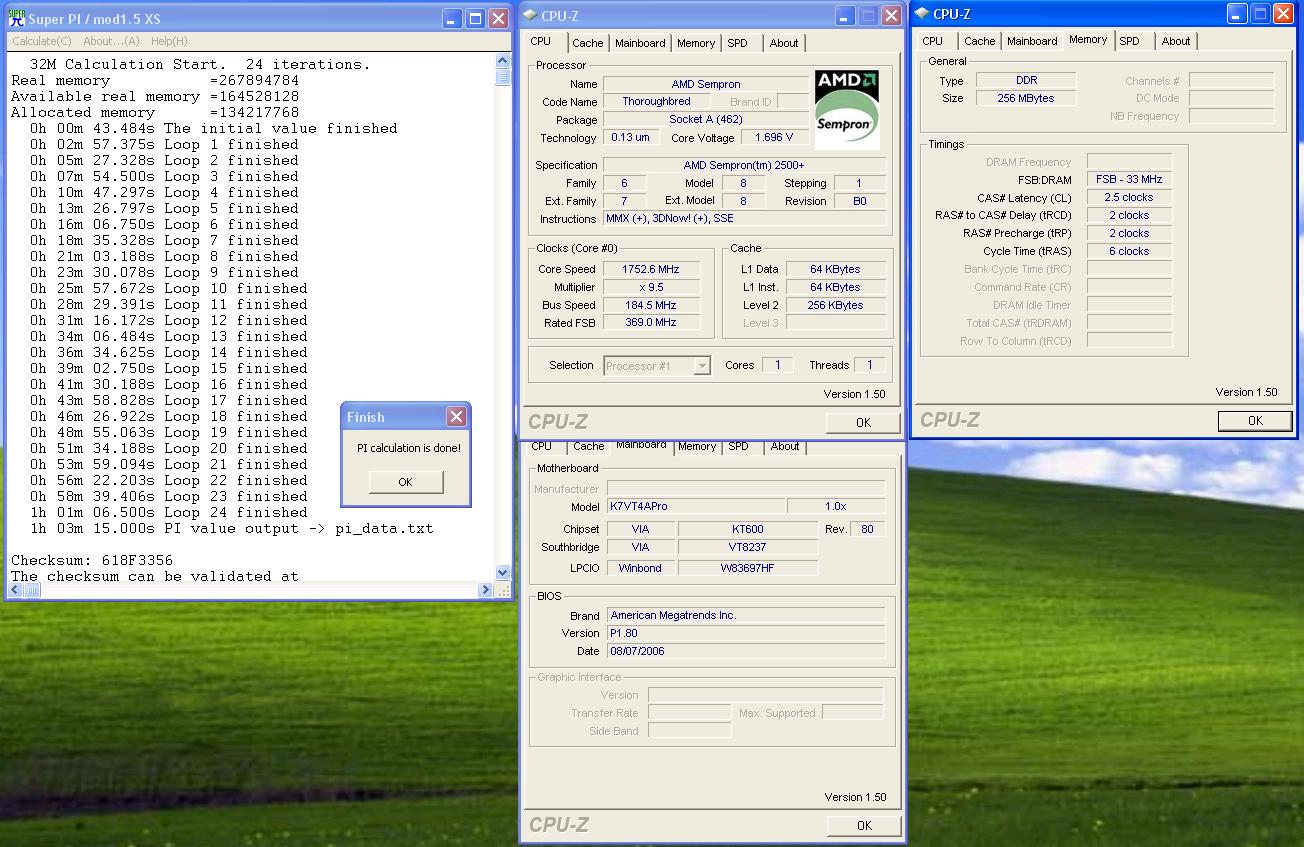
Task: Select the Cache tab in the Memory CPU-Z window
Action: pos(979,41)
